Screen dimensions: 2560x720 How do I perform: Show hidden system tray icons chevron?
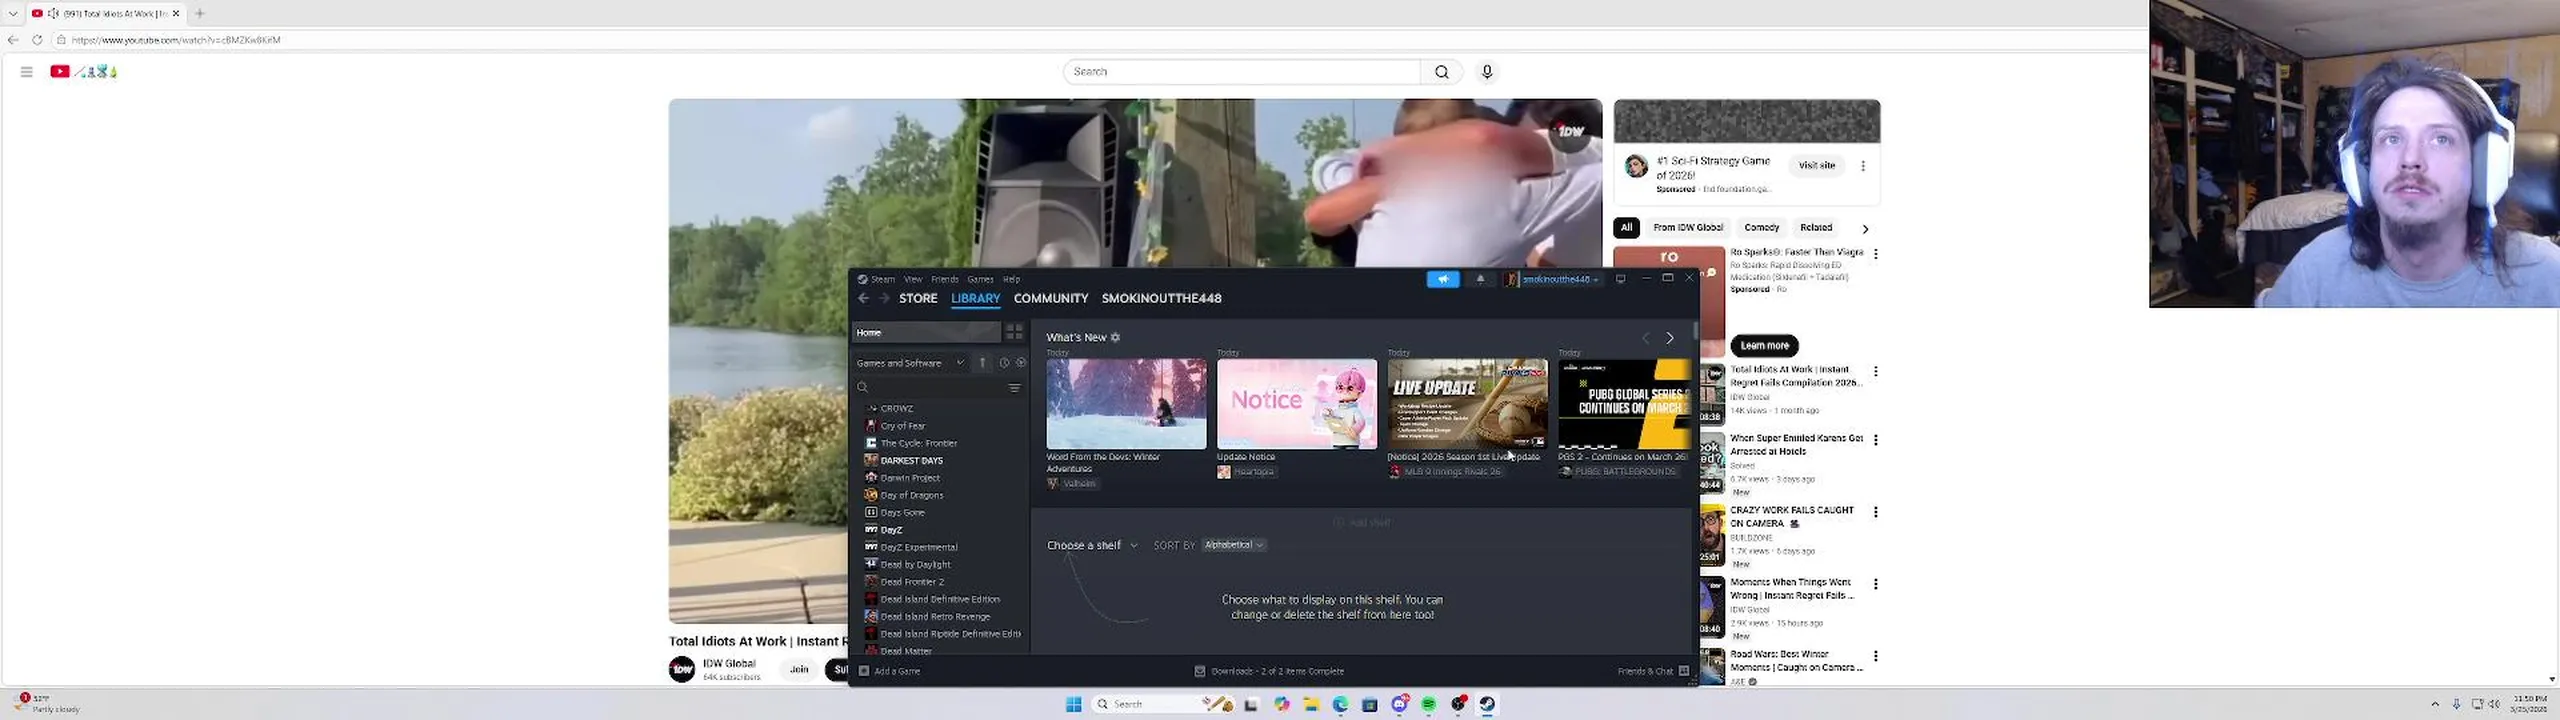(x=2434, y=704)
